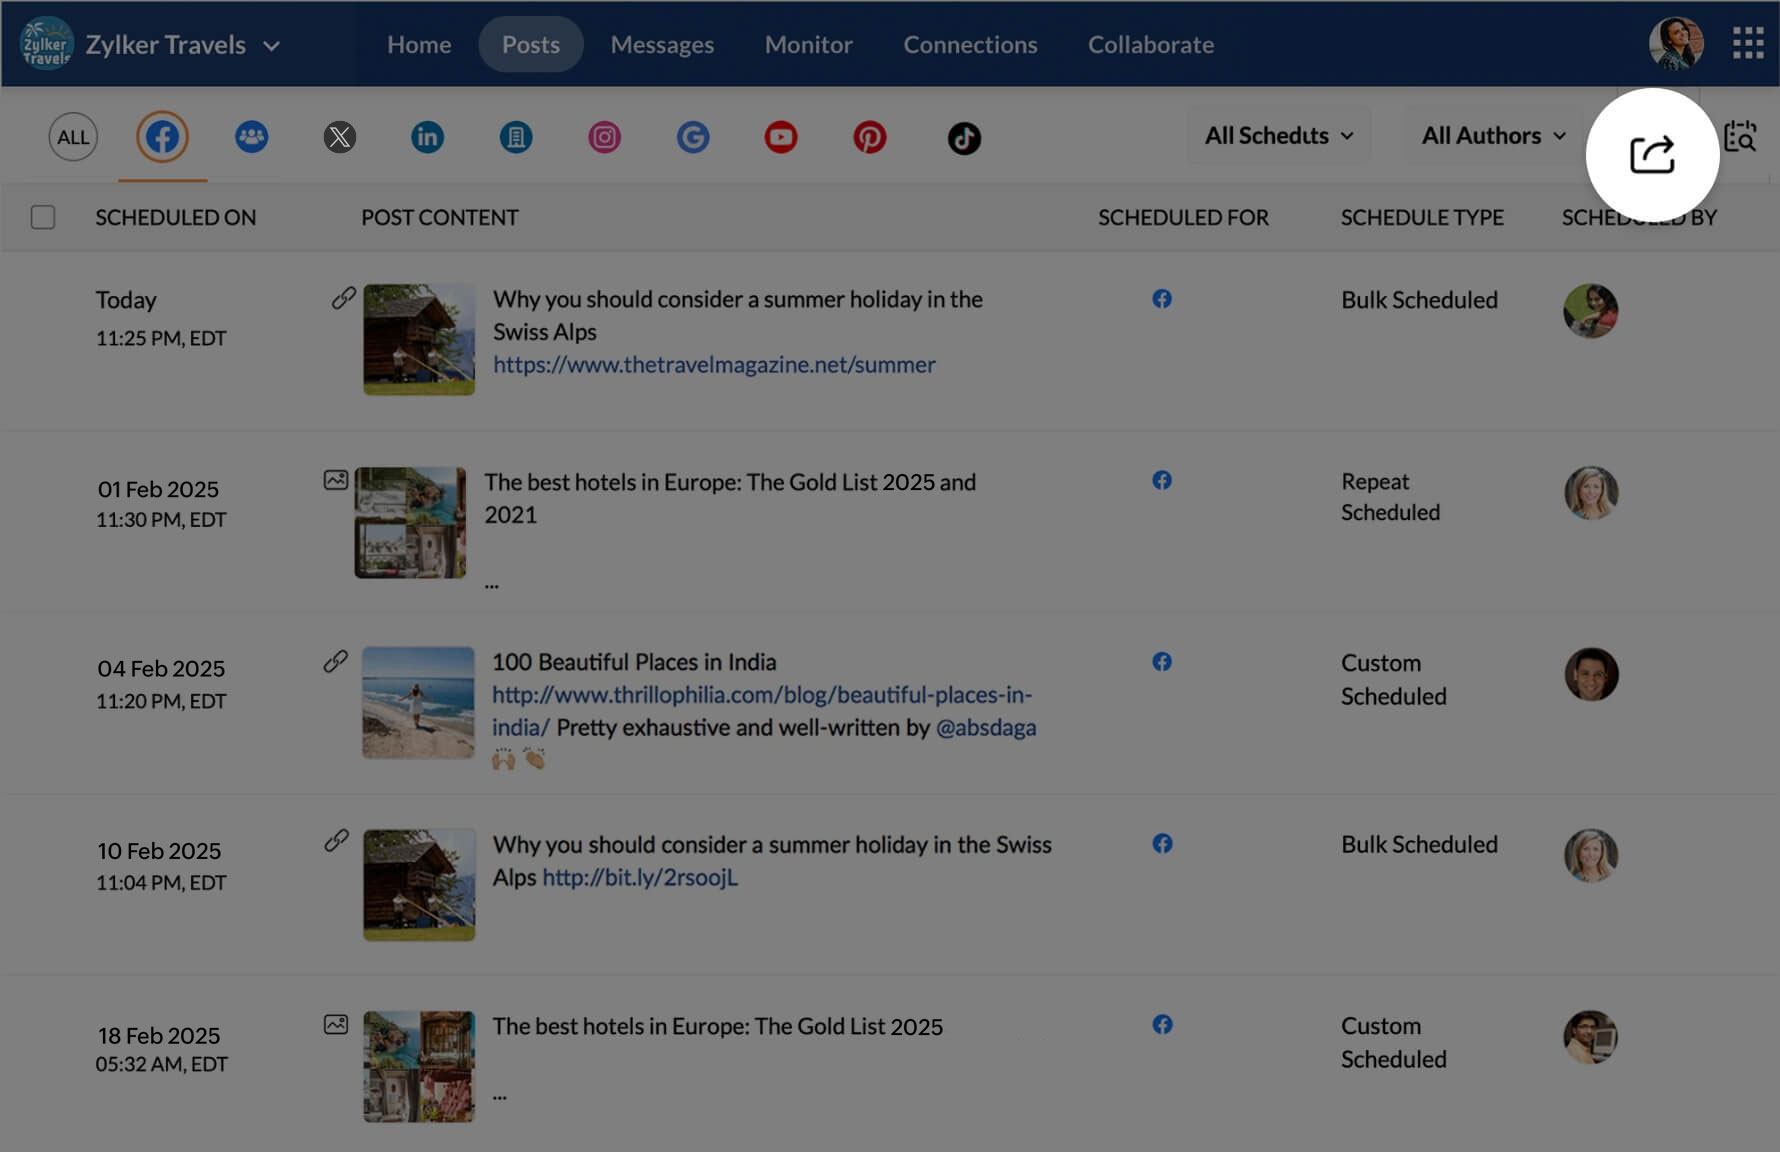The image size is (1780, 1152).
Task: Click the bit.ly link in Swiss Alps post
Action: point(640,877)
